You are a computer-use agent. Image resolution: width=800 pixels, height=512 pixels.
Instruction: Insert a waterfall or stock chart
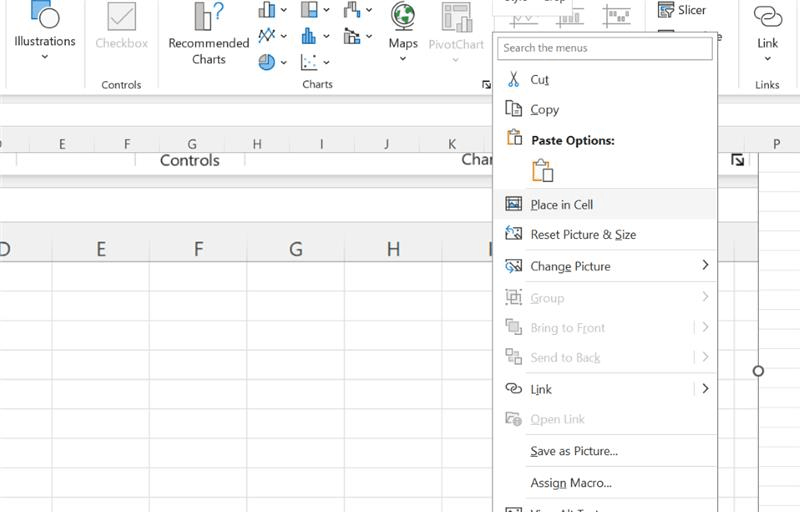coord(352,9)
